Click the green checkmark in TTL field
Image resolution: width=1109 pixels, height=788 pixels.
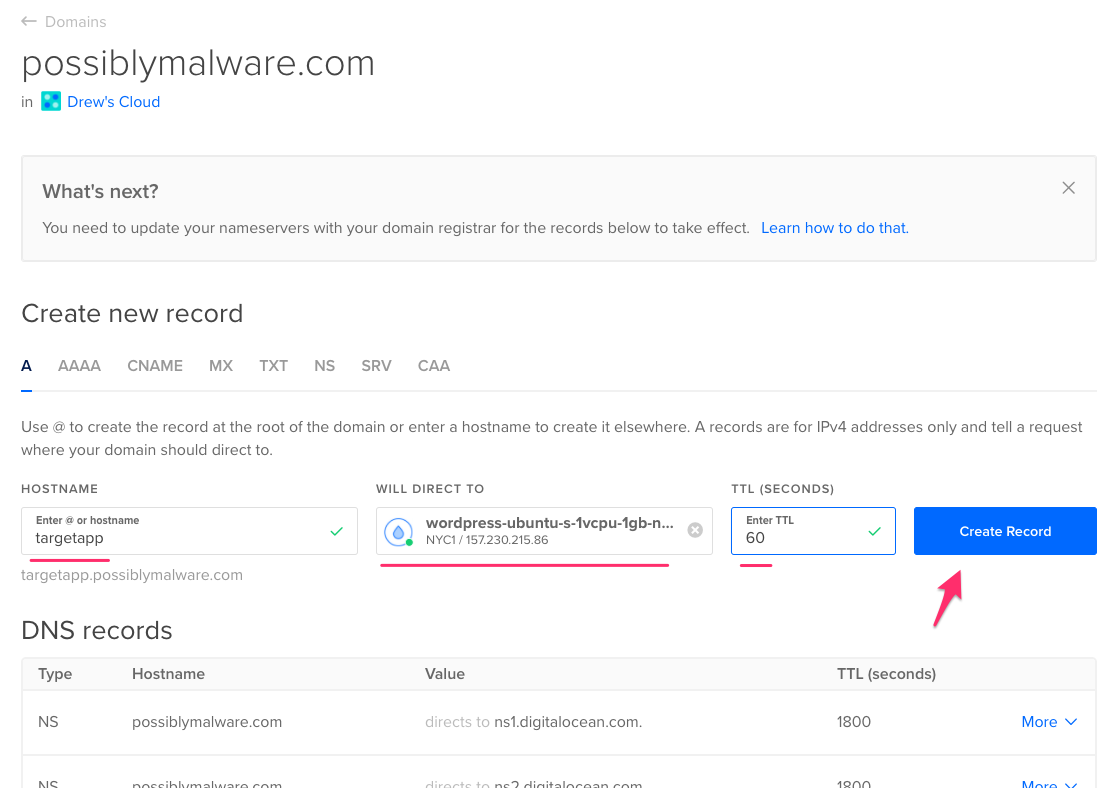tap(875, 531)
